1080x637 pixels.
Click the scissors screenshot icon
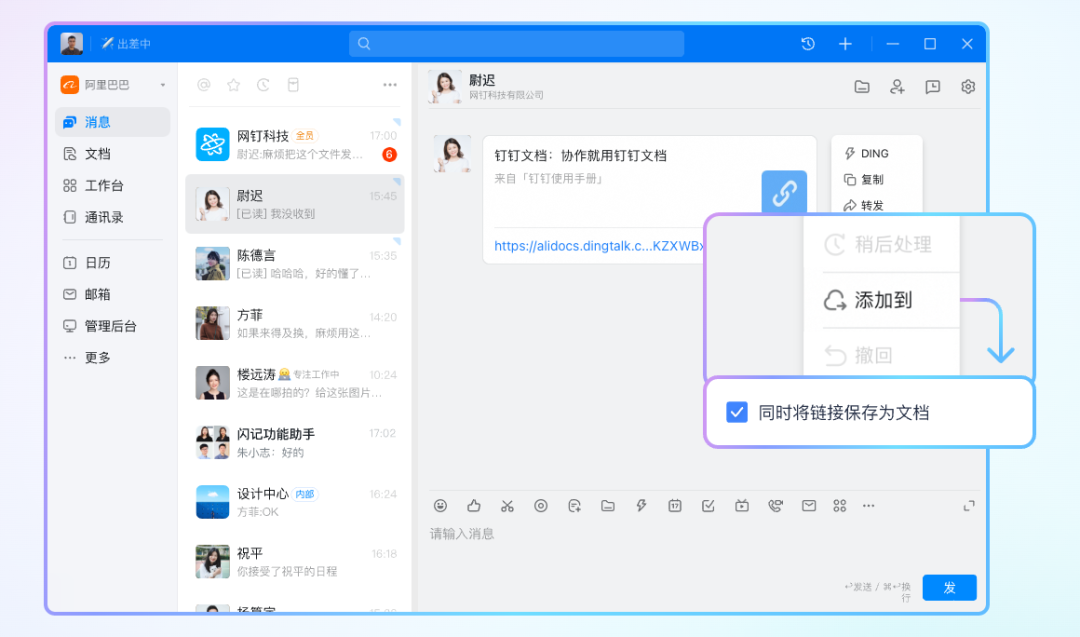pos(507,506)
